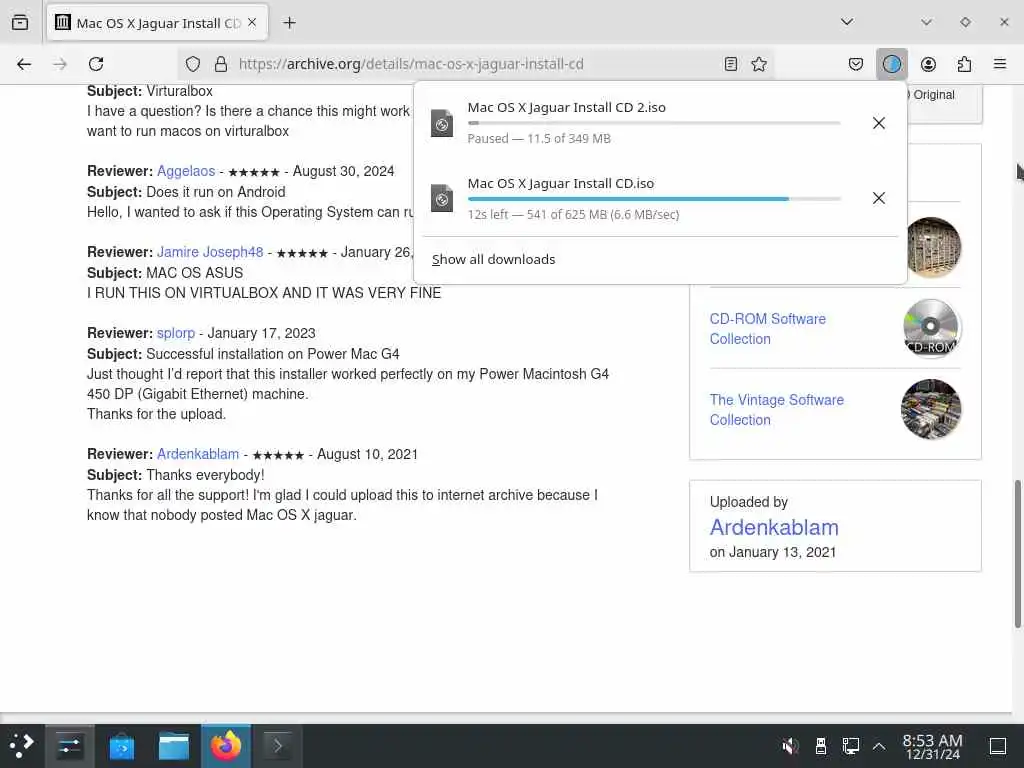Open reviewer splorp profile link
Screen dimensions: 1024x768
coord(176,333)
